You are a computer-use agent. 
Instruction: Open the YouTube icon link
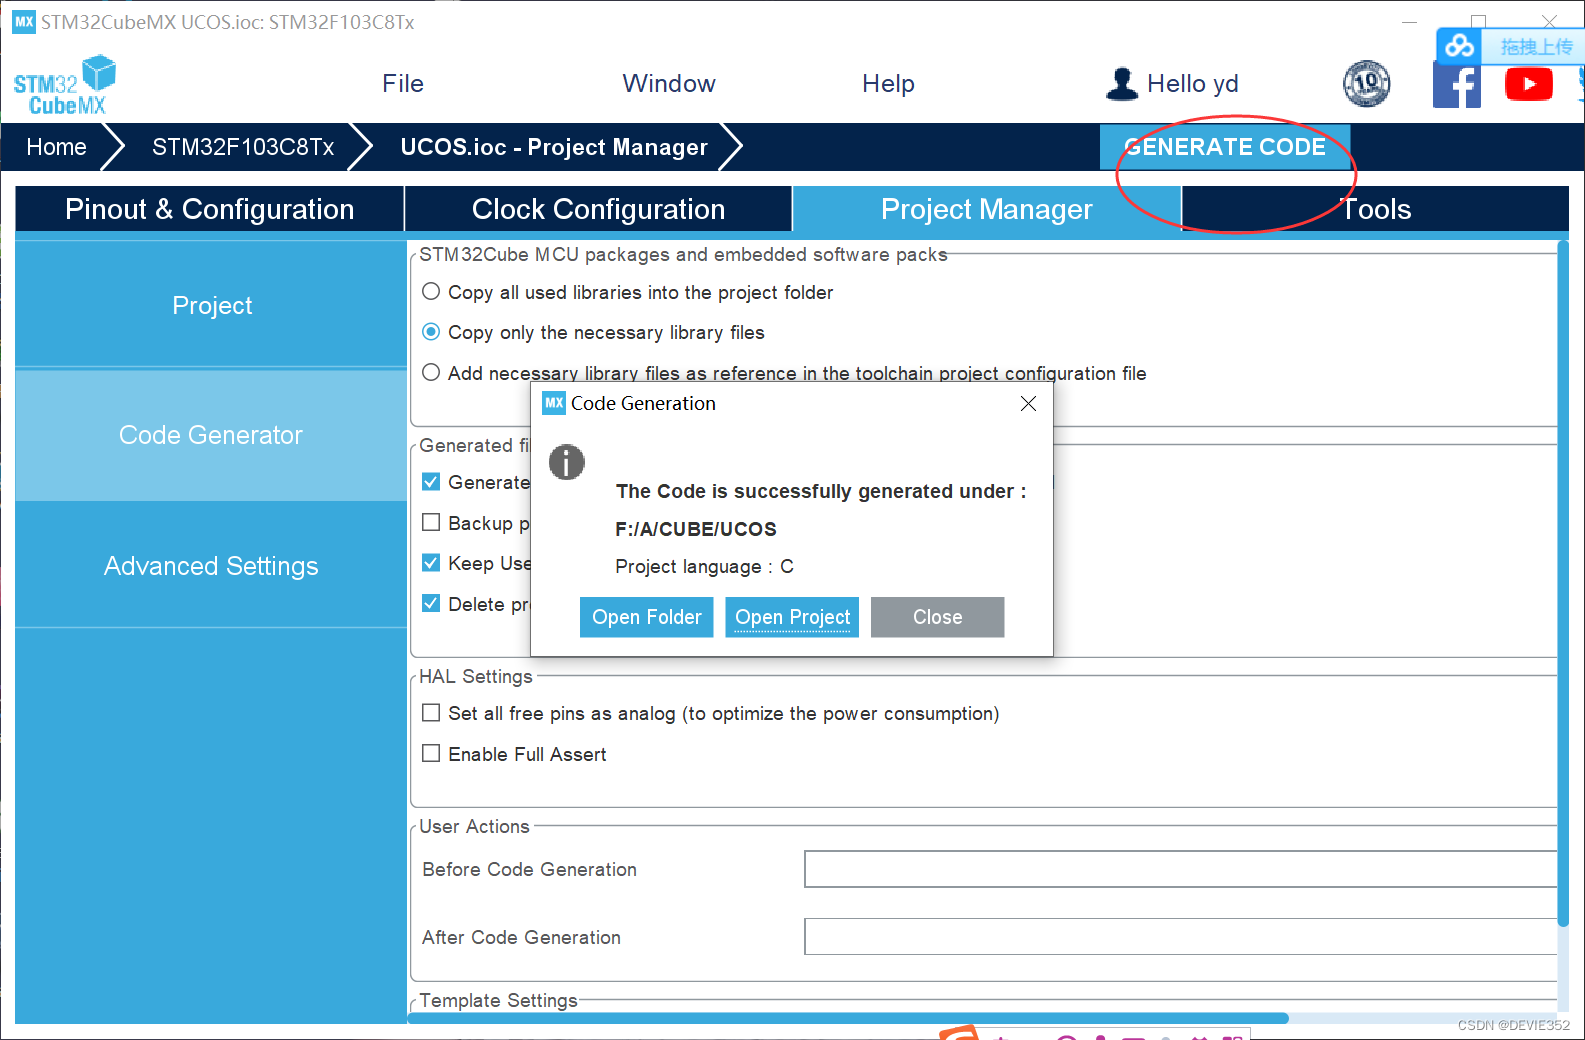tap(1528, 84)
